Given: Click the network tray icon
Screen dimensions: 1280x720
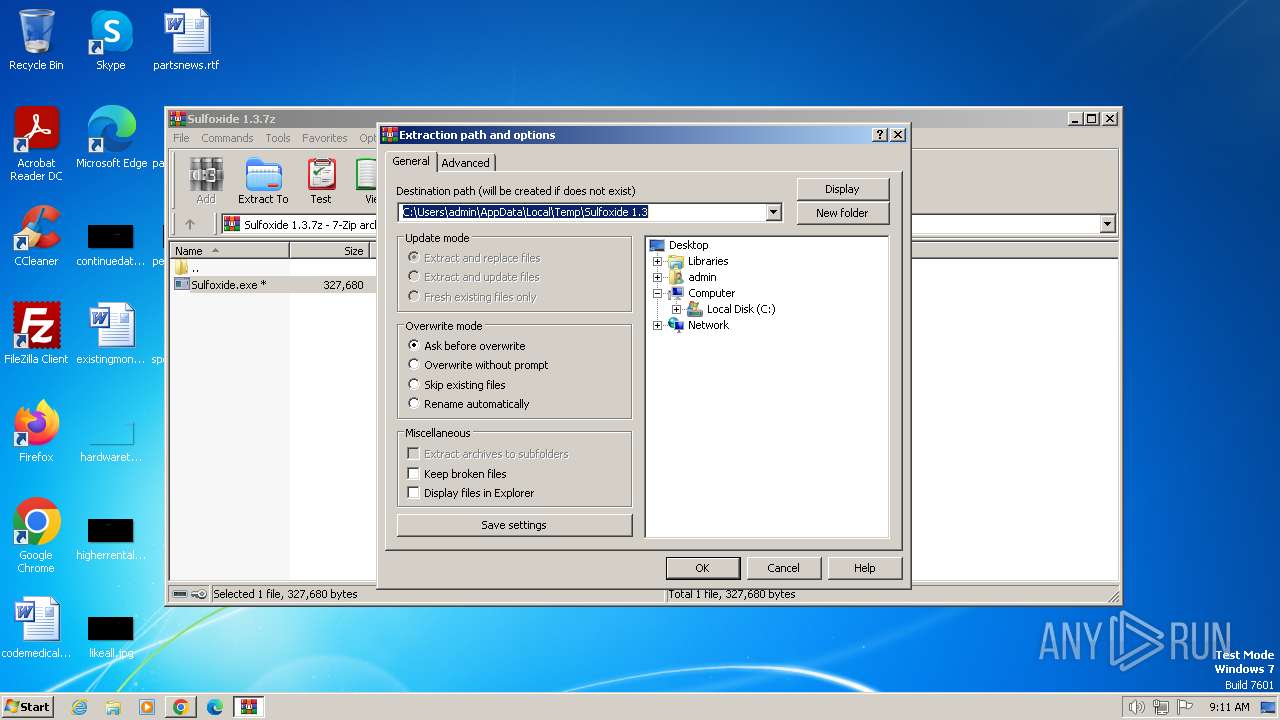Looking at the screenshot, I should click(x=1161, y=707).
